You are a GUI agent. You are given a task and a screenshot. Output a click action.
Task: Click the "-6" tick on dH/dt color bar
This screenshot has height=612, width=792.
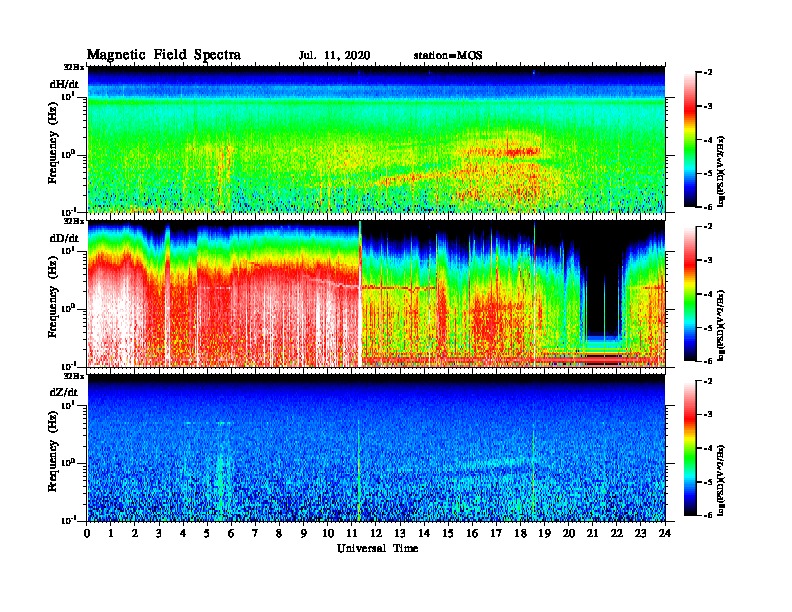coord(708,207)
